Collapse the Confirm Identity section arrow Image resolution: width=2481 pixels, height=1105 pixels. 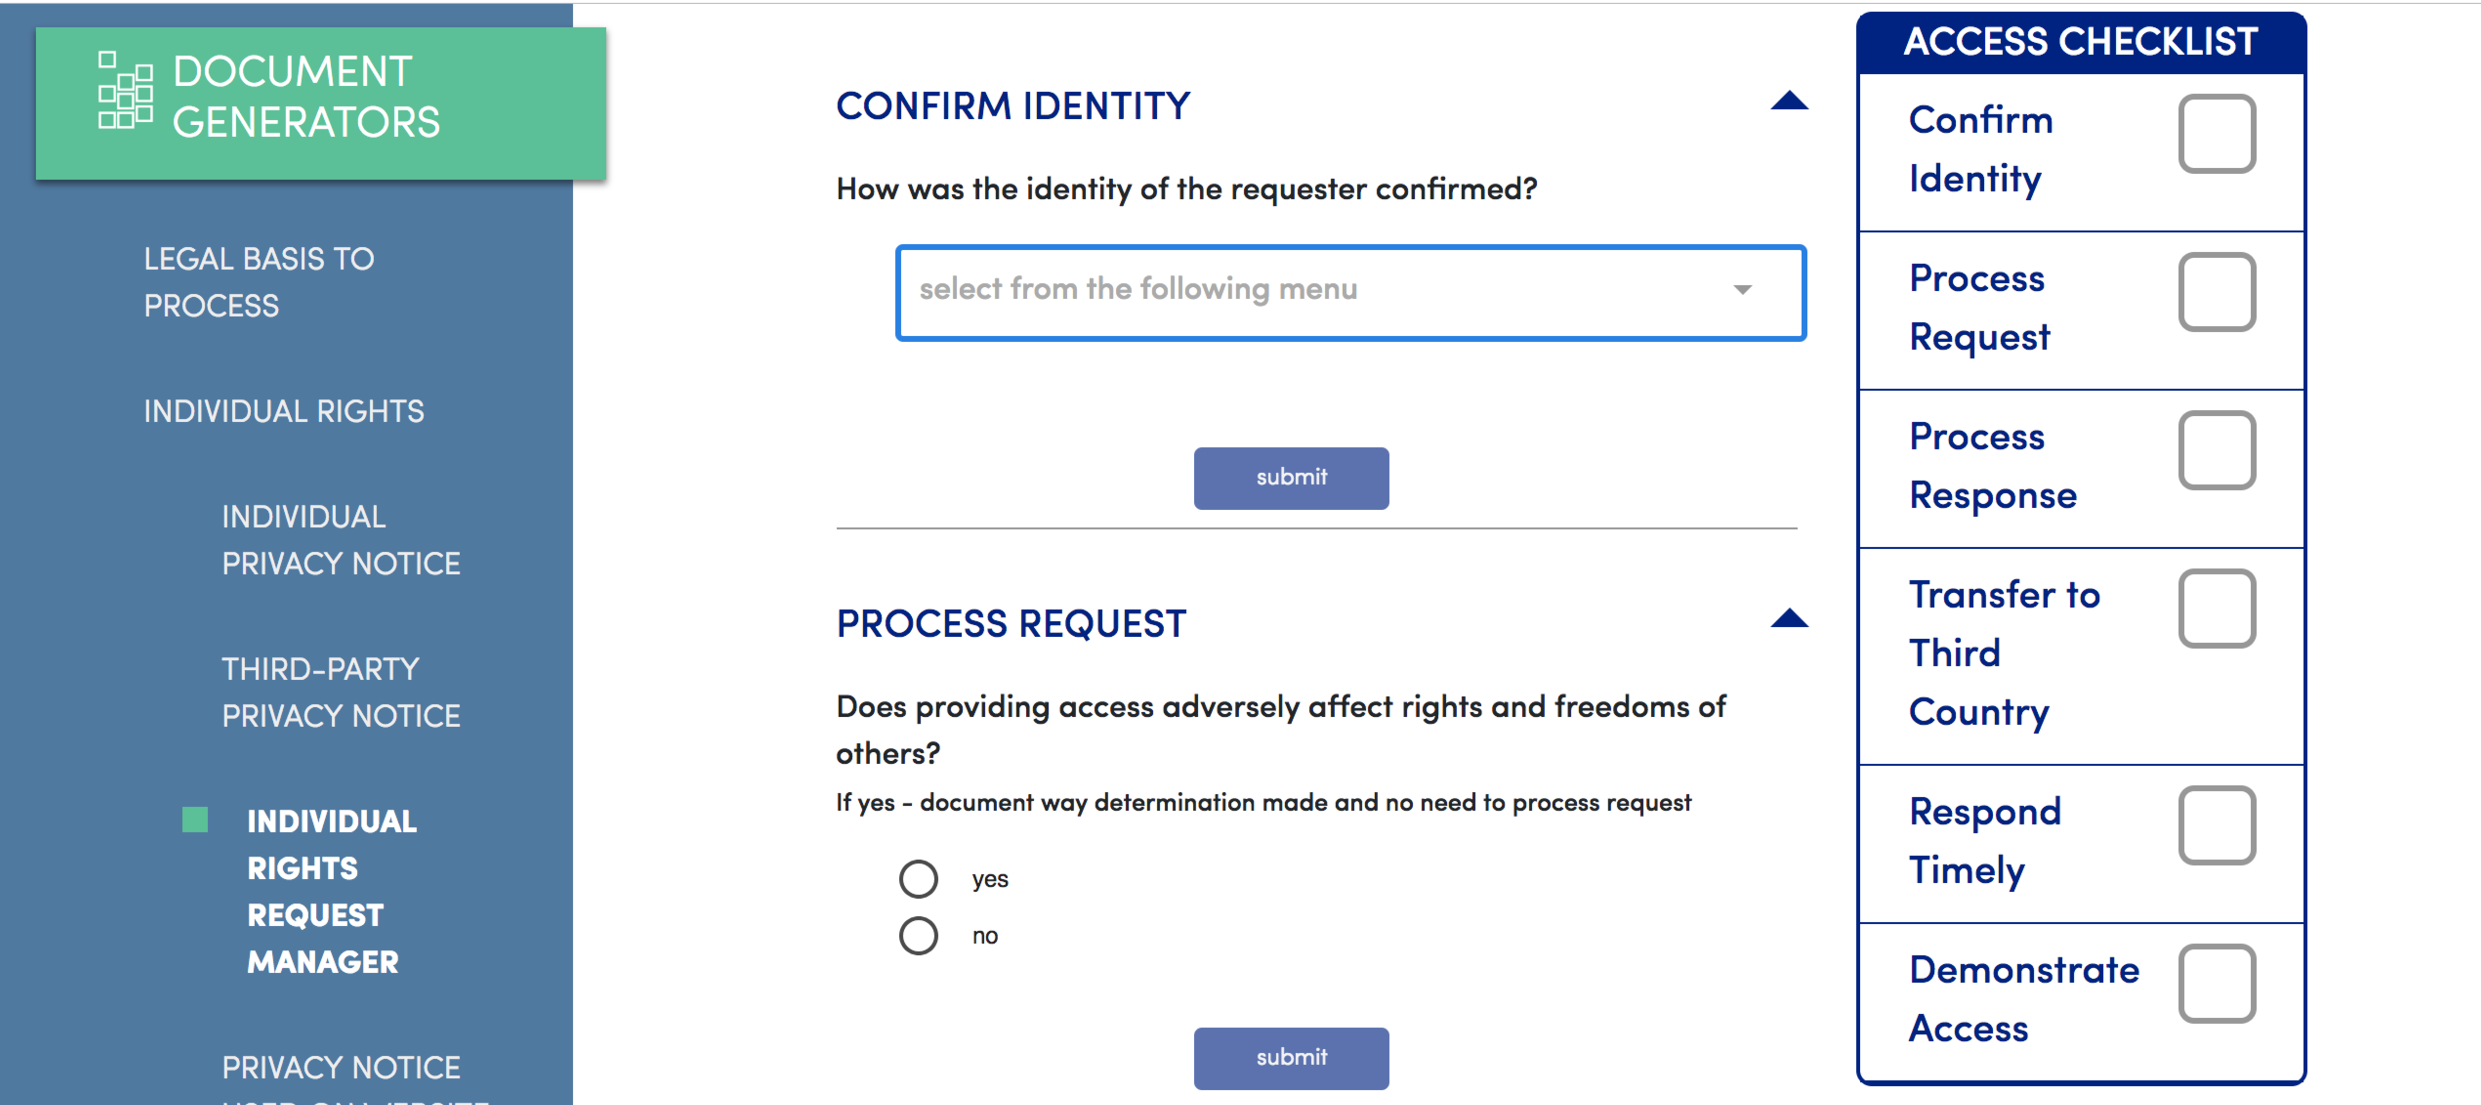(x=1788, y=101)
